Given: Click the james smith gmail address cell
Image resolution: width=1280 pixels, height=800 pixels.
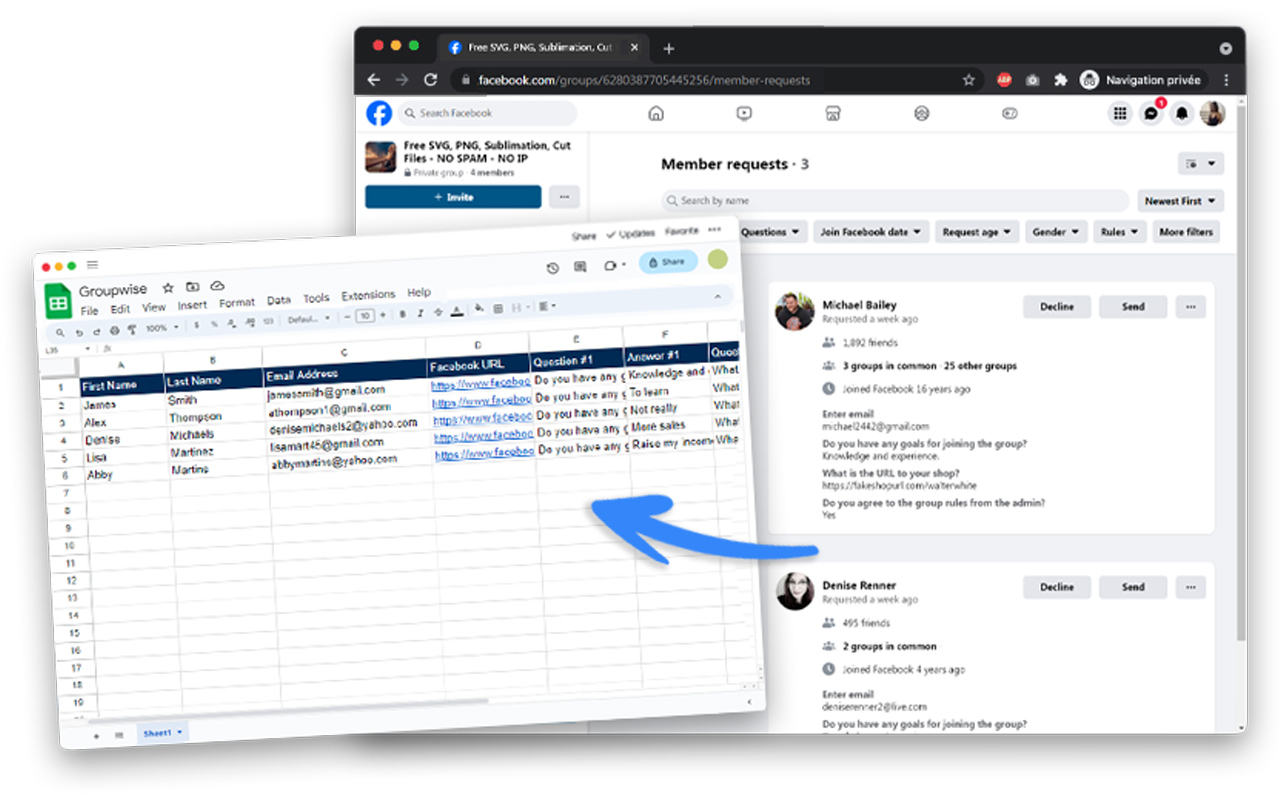Looking at the screenshot, I should point(326,391).
